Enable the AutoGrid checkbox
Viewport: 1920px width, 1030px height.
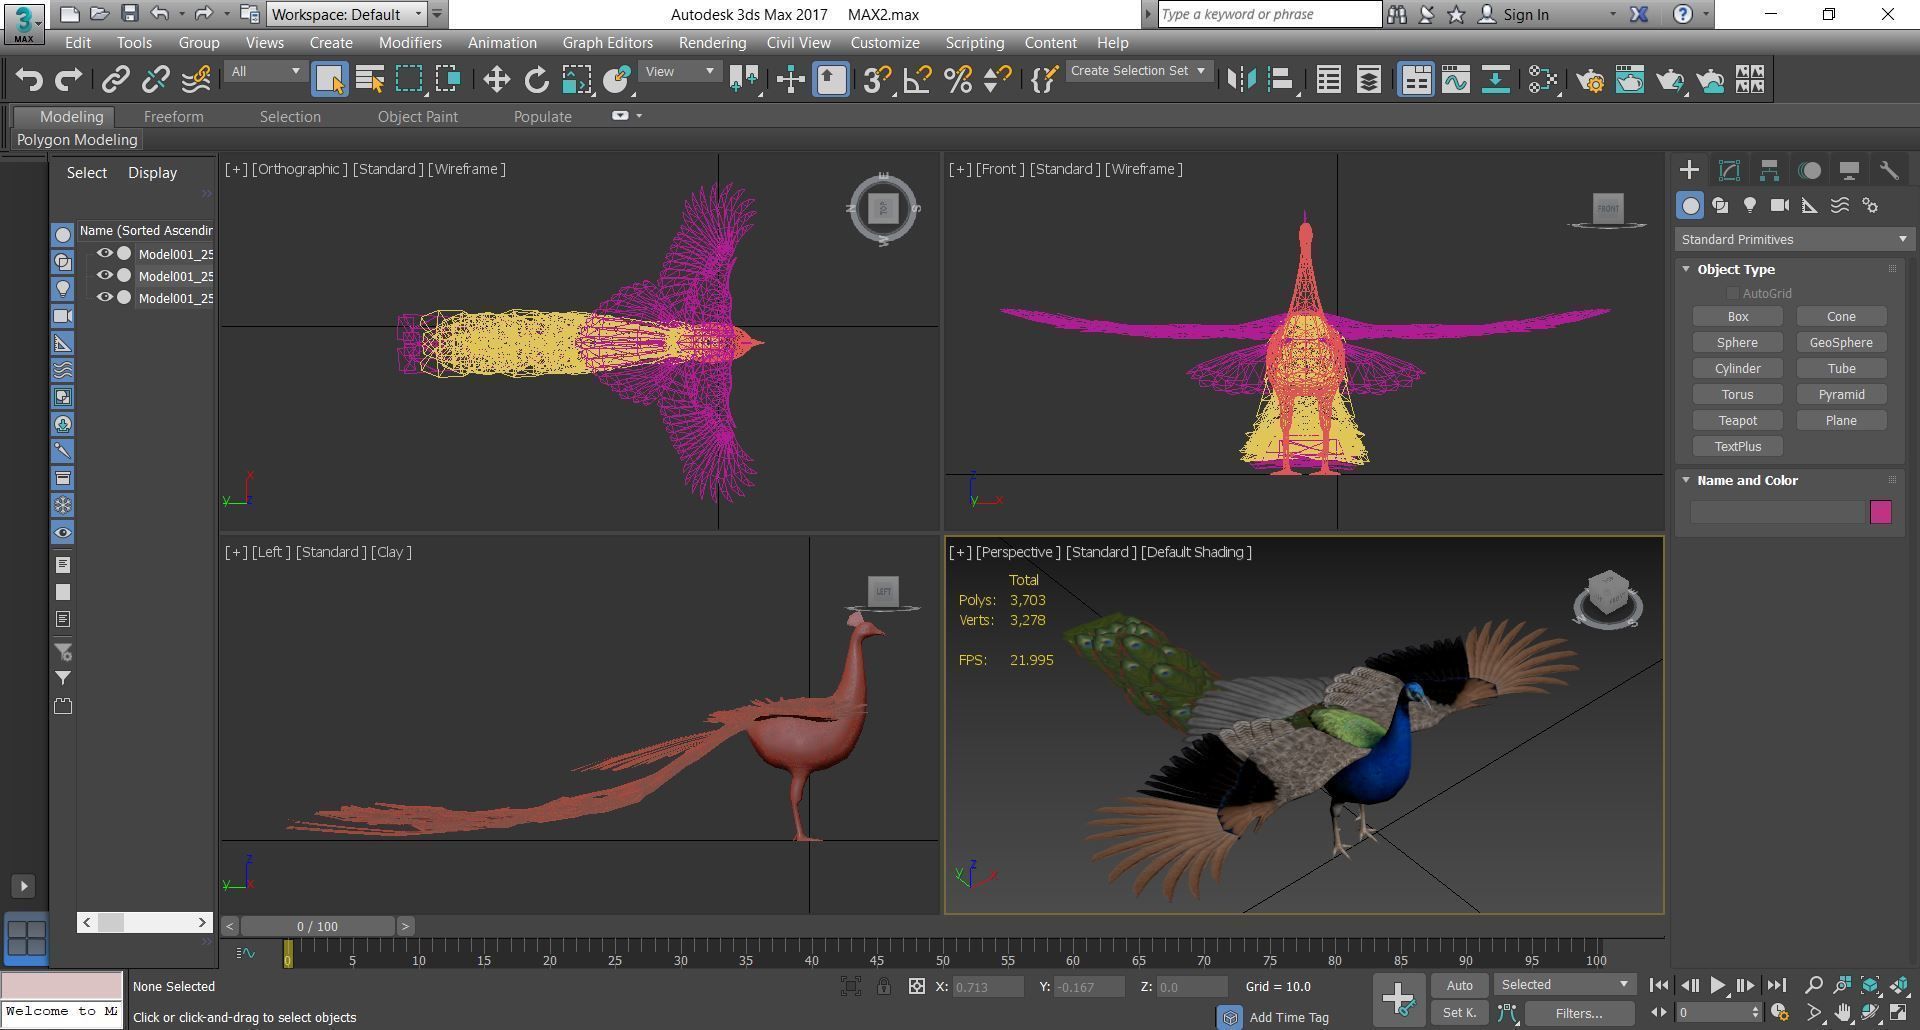click(x=1732, y=293)
